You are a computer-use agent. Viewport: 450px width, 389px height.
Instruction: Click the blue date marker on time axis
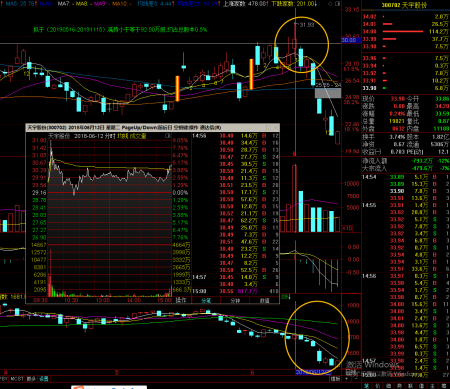(x=313, y=372)
